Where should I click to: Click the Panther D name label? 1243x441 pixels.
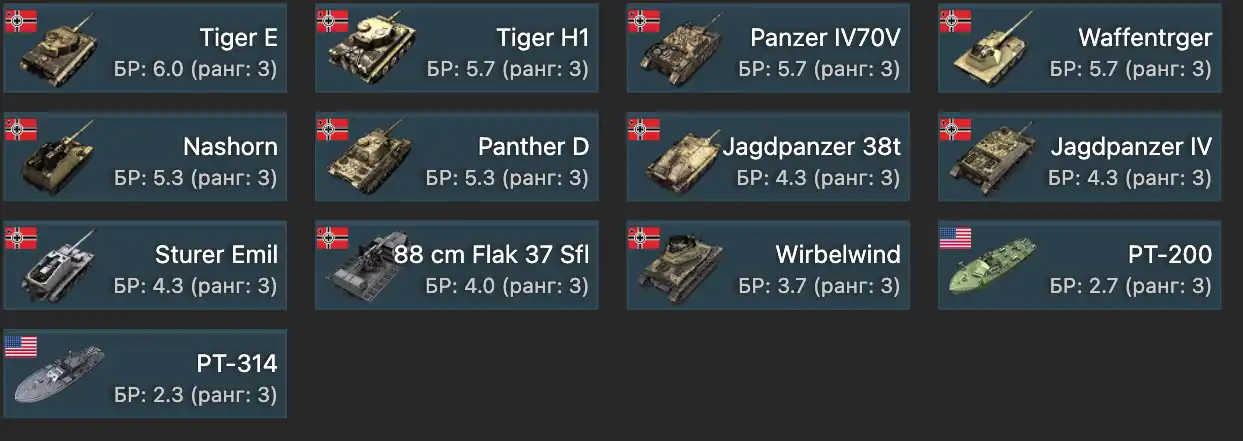533,147
